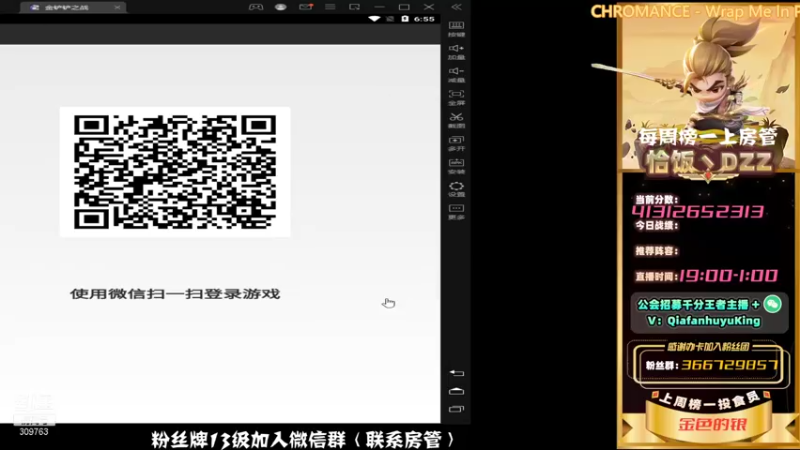Screen dimensions: 800x450
Task: Click the stream time 19:00-1:00
Action: (728, 276)
